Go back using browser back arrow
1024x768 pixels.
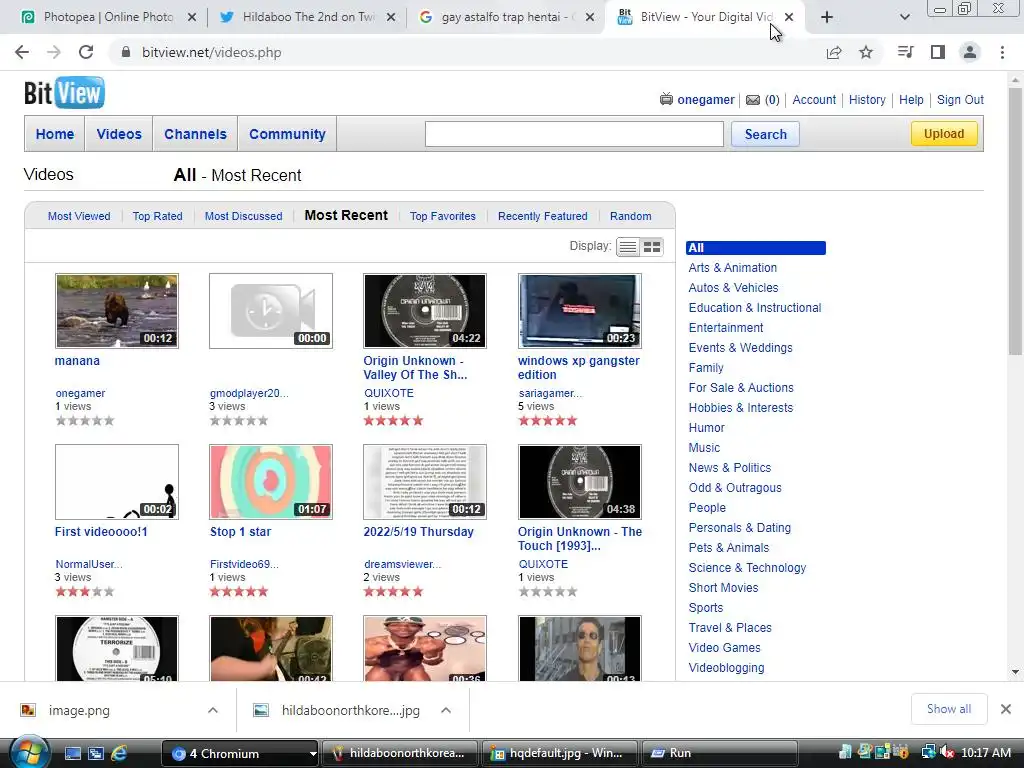pyautogui.click(x=22, y=52)
